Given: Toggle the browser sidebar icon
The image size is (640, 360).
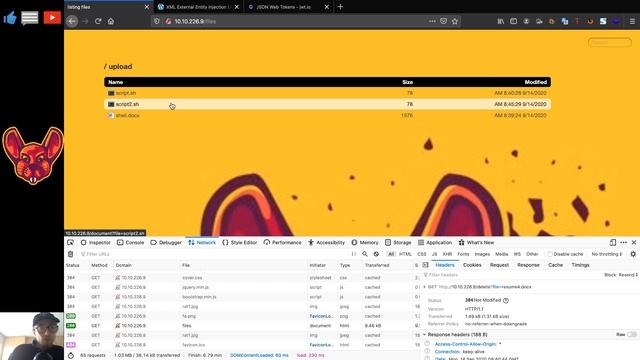Looking at the screenshot, I should pyautogui.click(x=513, y=21).
